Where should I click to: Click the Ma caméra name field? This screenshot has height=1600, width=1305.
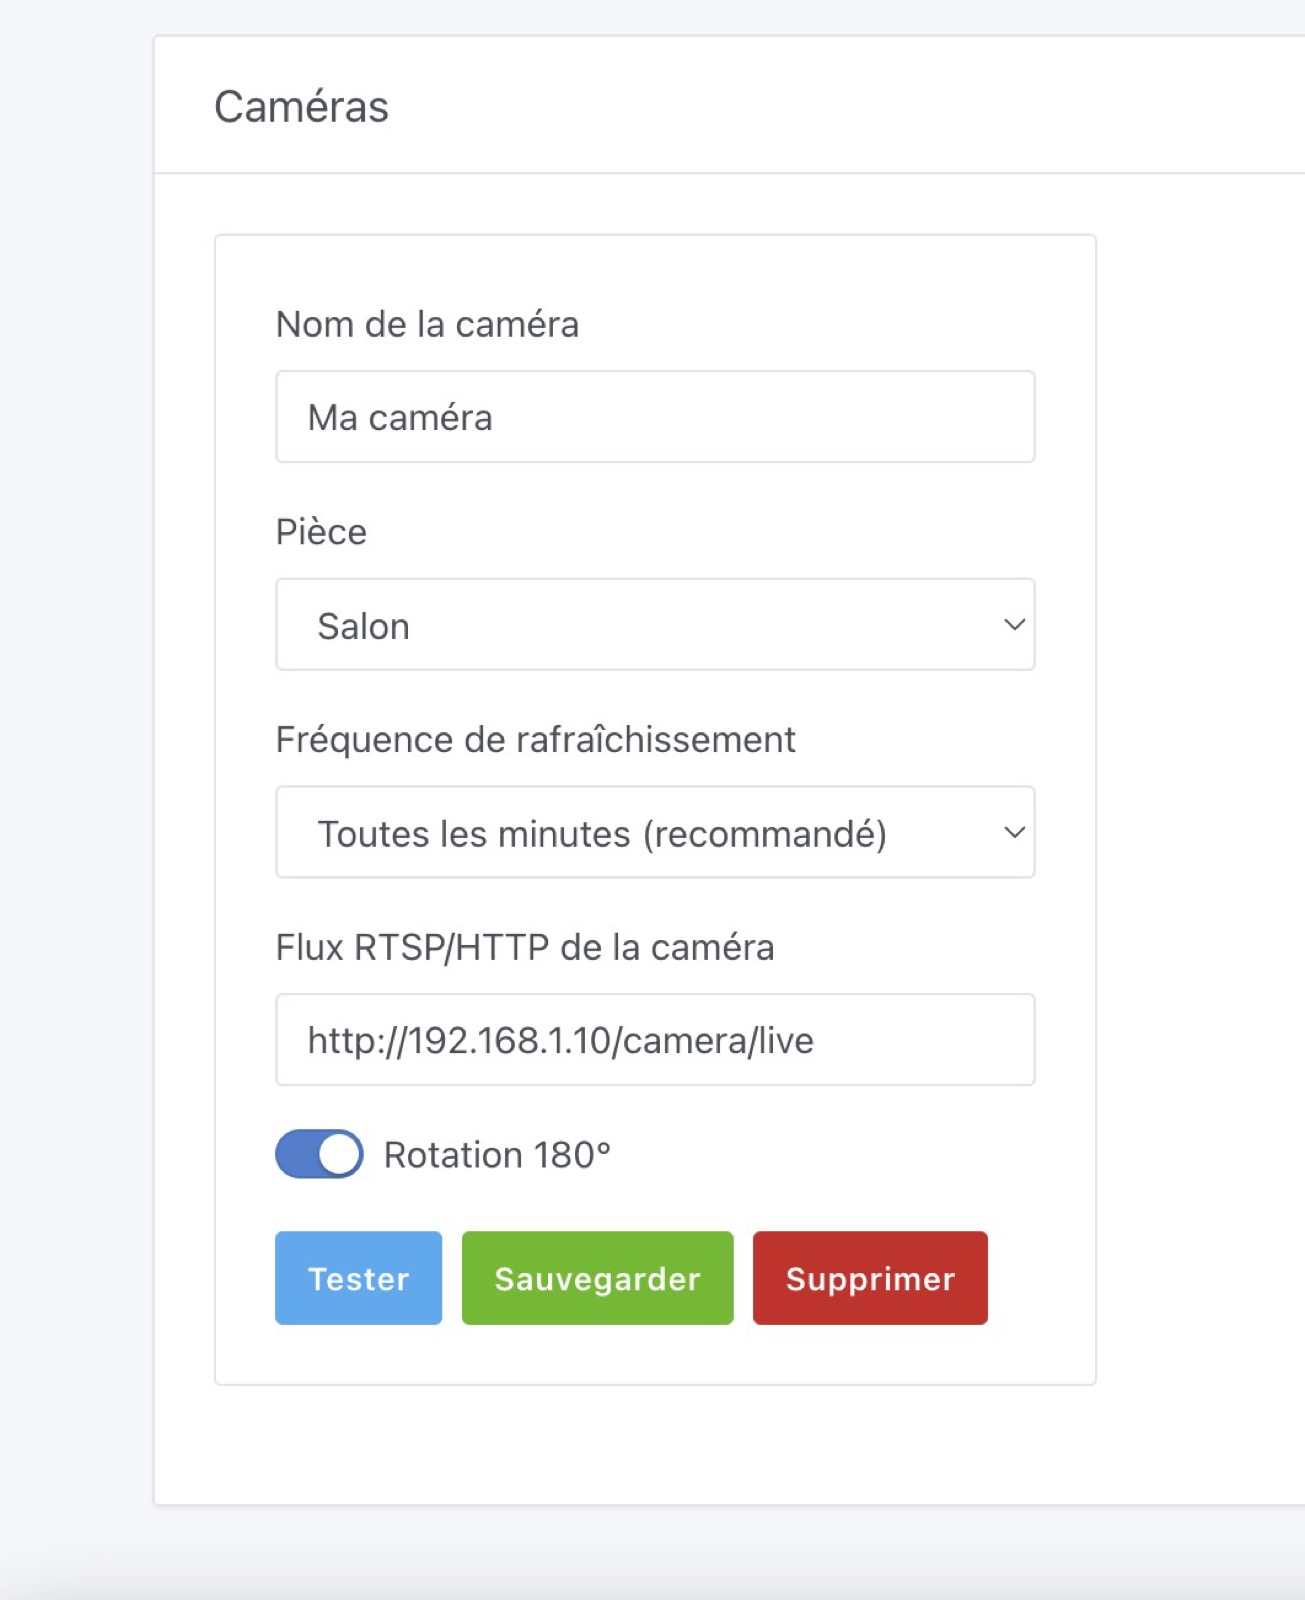click(655, 417)
